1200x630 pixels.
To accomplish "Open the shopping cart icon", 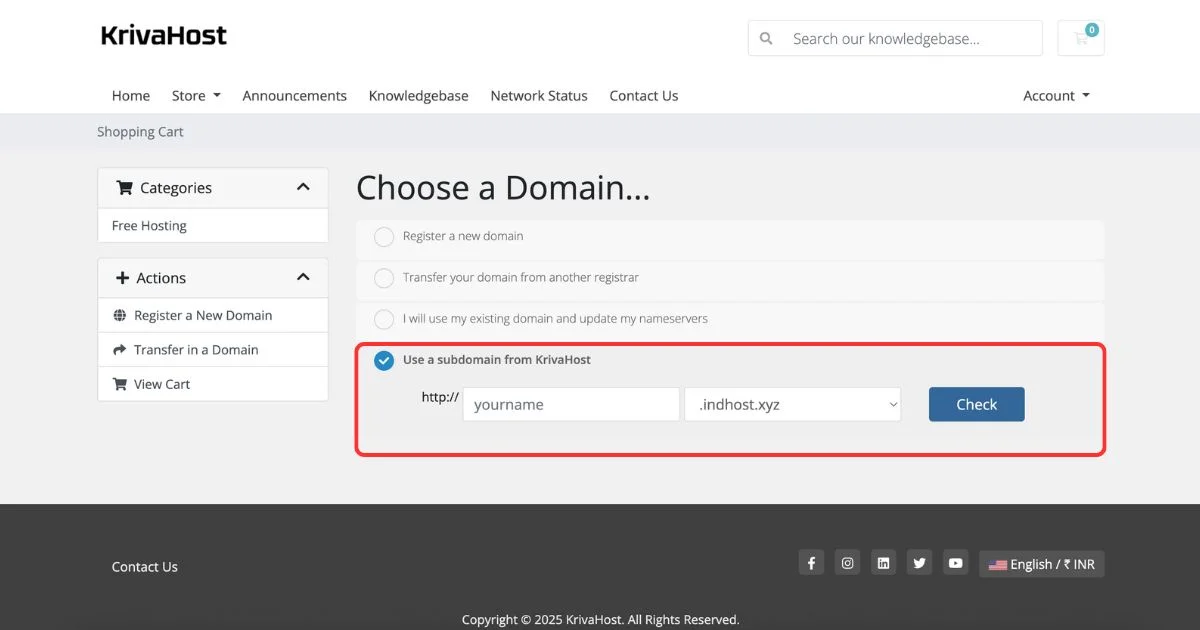I will [x=1081, y=38].
